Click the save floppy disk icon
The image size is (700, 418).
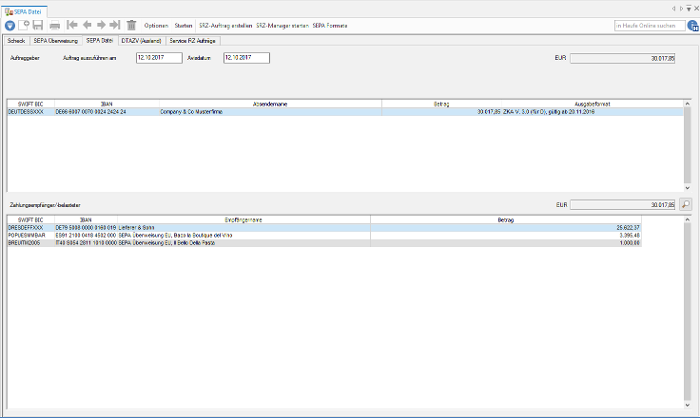point(38,25)
